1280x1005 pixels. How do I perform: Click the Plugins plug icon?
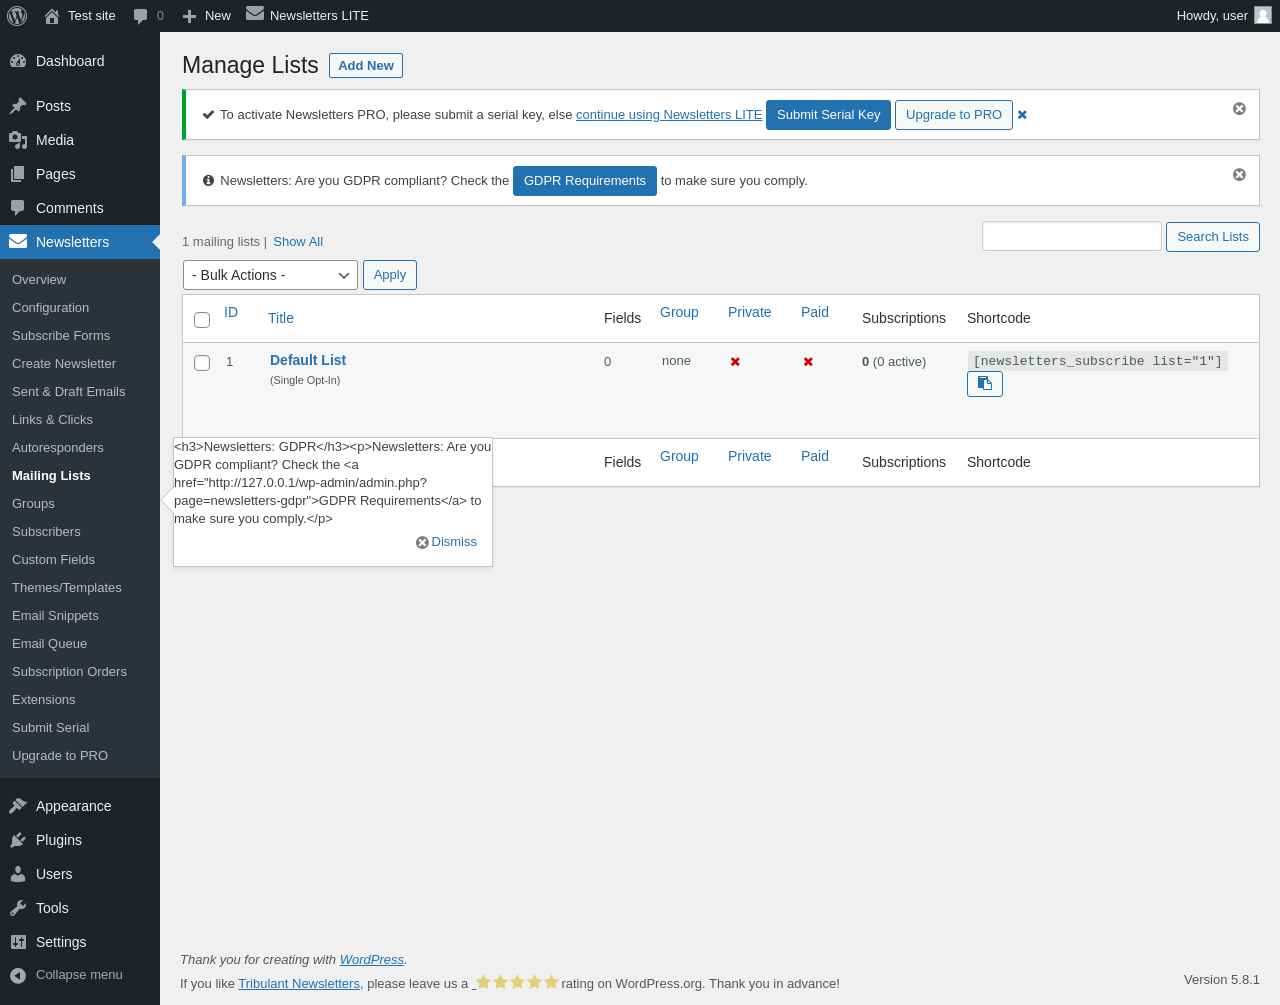[18, 840]
